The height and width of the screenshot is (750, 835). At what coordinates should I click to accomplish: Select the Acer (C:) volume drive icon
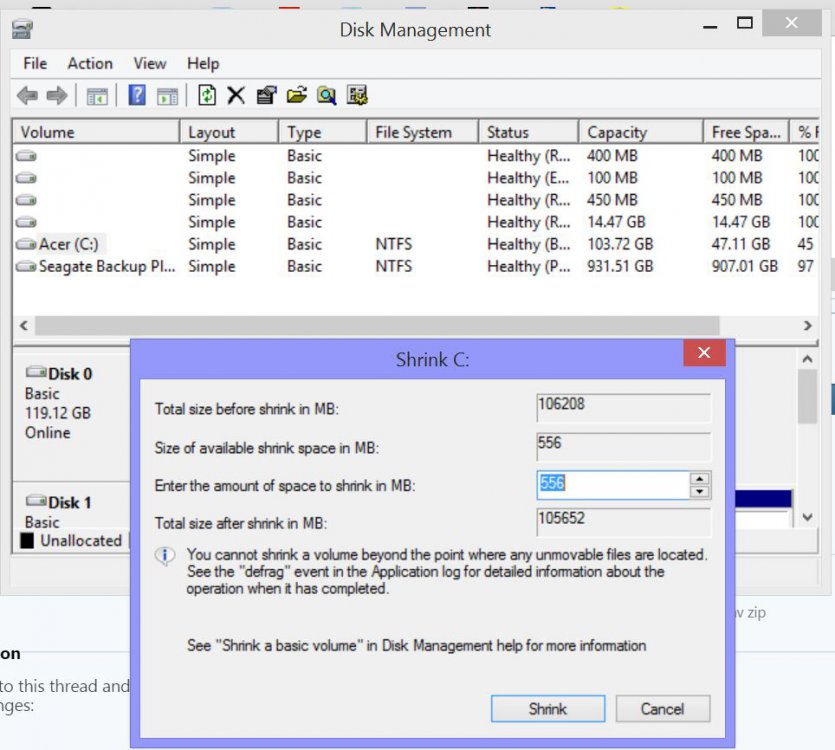[26, 244]
